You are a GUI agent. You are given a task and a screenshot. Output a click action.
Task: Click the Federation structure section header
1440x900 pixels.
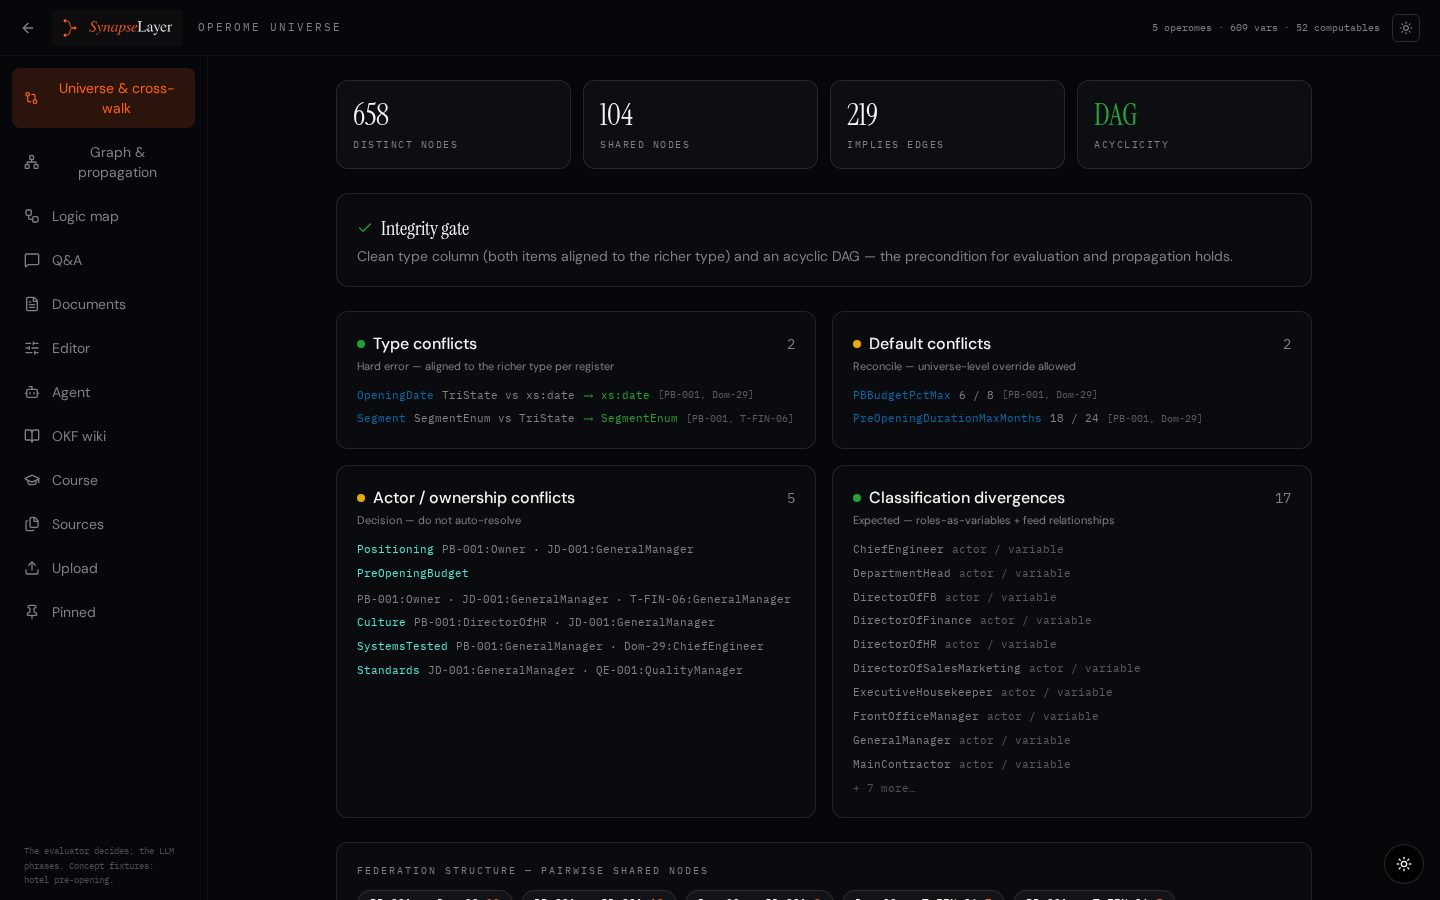tap(532, 871)
